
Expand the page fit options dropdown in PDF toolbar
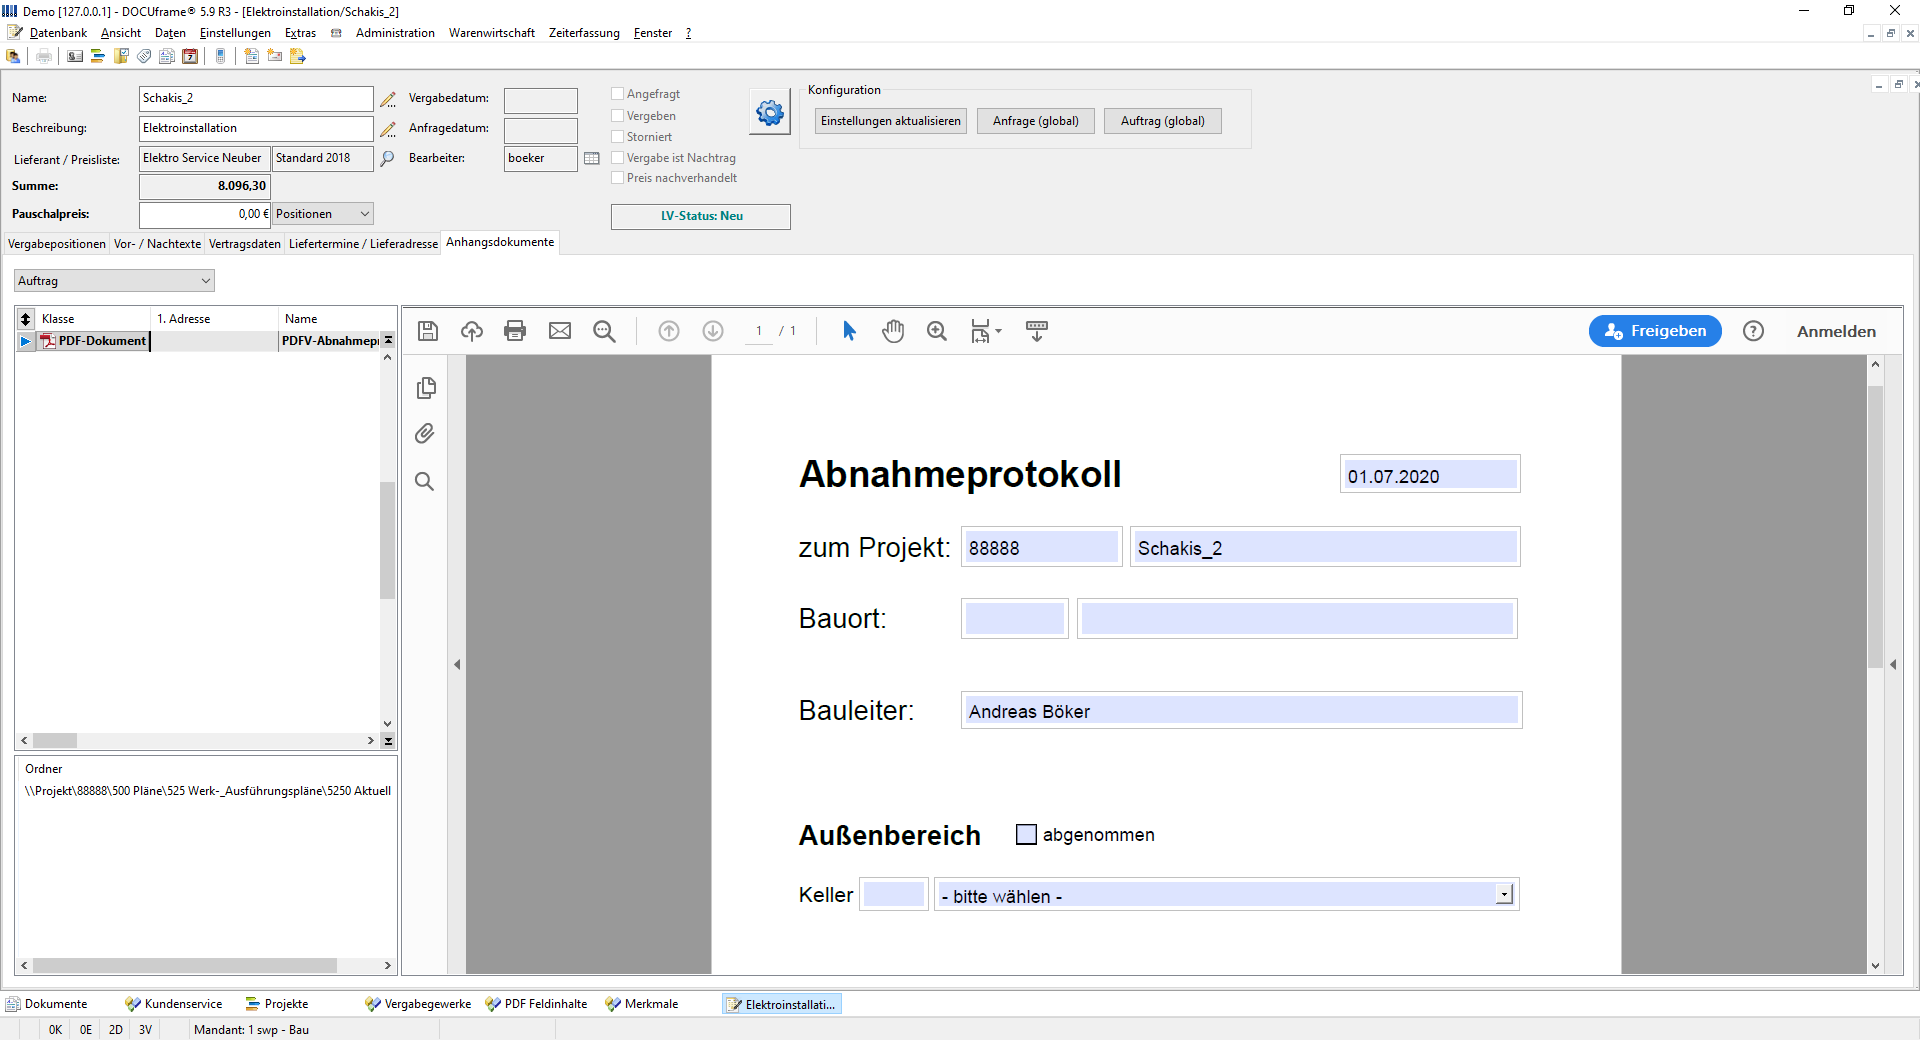pyautogui.click(x=987, y=331)
